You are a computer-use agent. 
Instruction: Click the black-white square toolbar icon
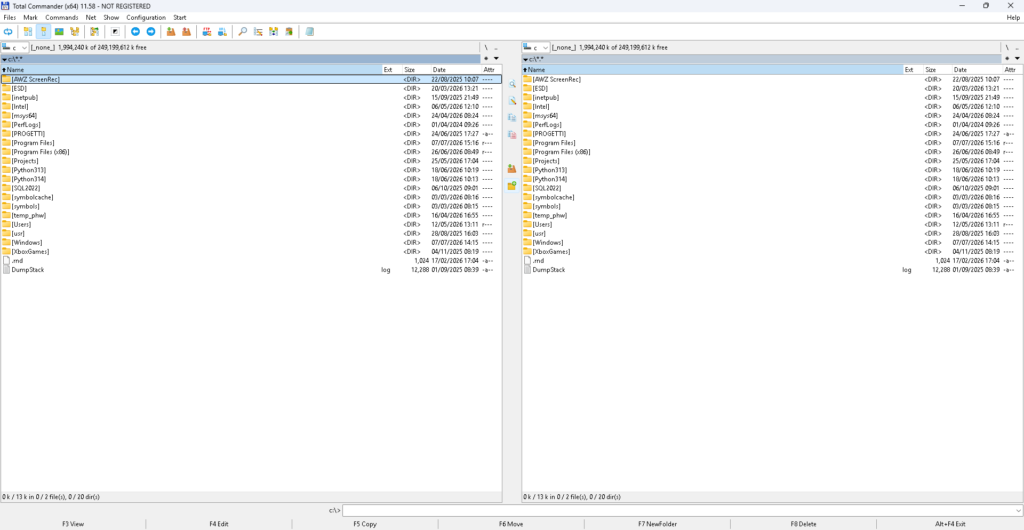click(115, 31)
